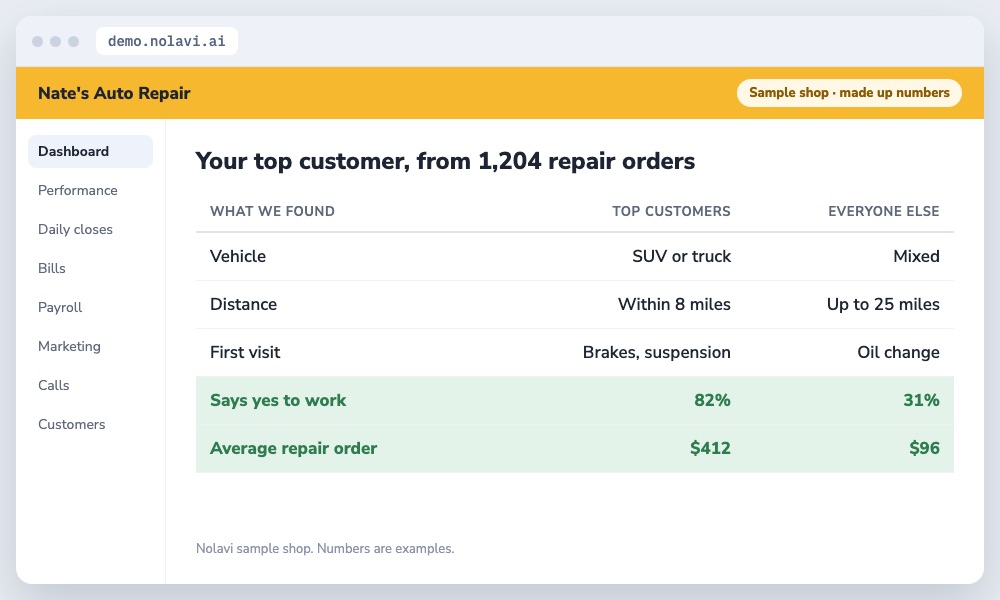Click the SUV or truck cell
The width and height of the screenshot is (1000, 600).
coord(681,256)
